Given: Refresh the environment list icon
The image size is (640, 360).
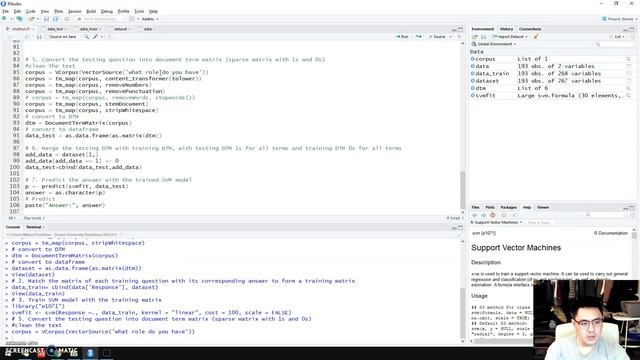Looking at the screenshot, I should coord(632,37).
